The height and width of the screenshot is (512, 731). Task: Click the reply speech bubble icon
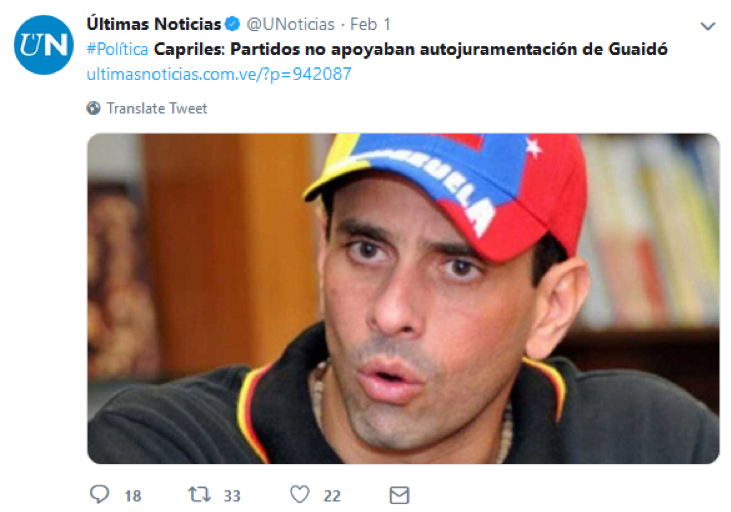click(99, 494)
